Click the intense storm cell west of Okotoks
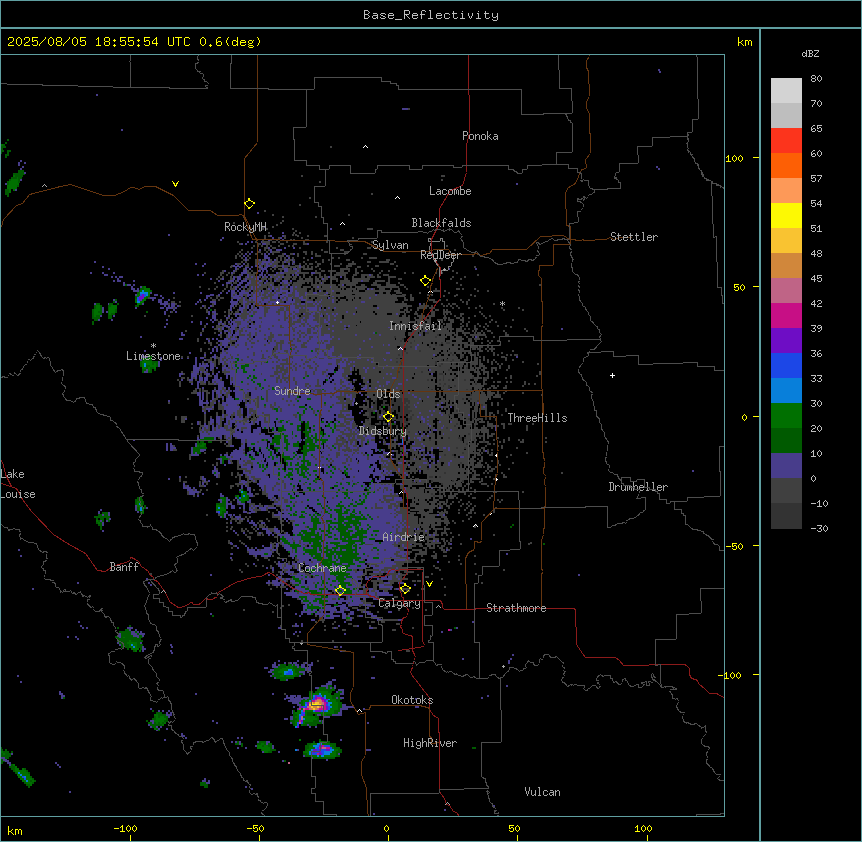This screenshot has width=862, height=842. click(317, 705)
